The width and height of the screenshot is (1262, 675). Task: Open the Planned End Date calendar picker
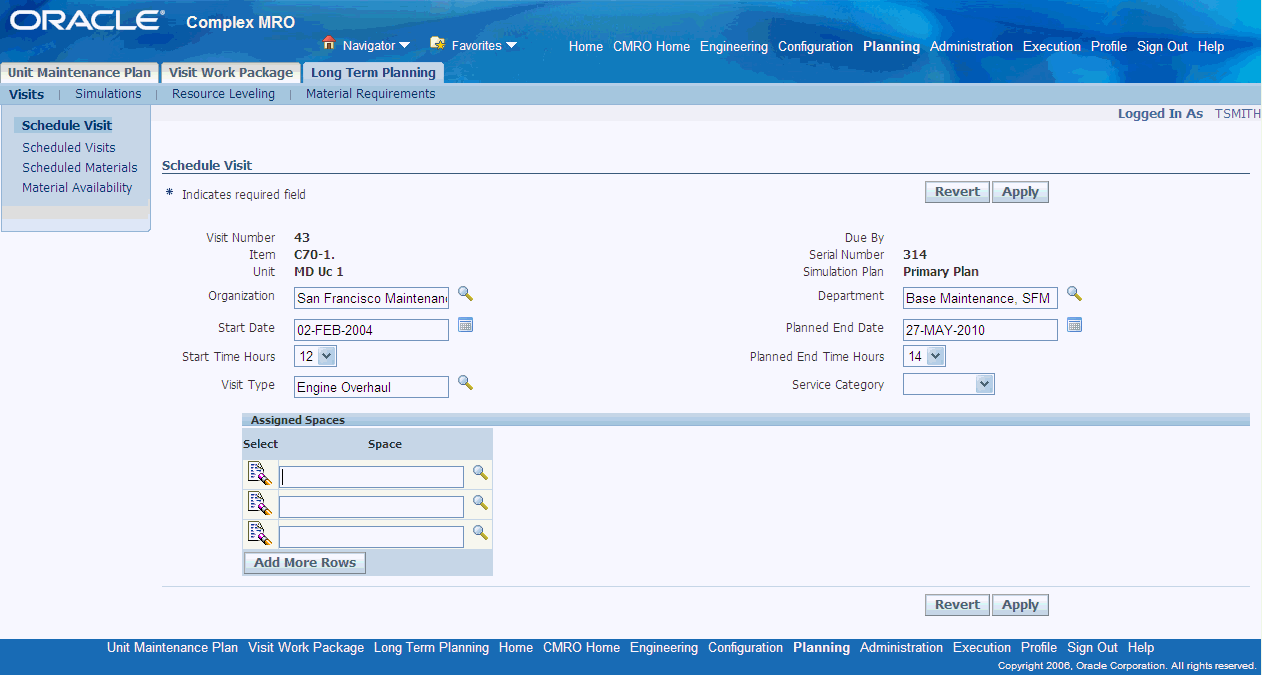[x=1074, y=324]
